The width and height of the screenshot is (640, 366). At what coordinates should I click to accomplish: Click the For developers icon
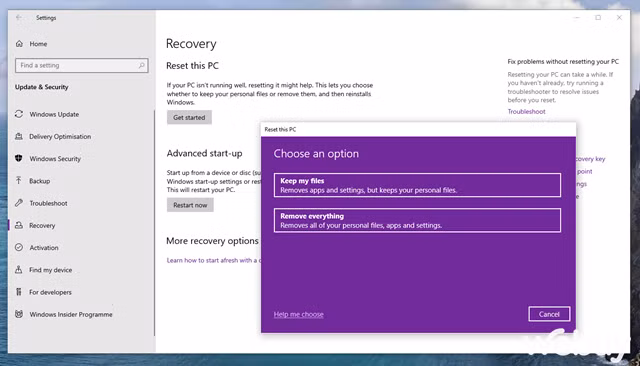[x=19, y=292]
